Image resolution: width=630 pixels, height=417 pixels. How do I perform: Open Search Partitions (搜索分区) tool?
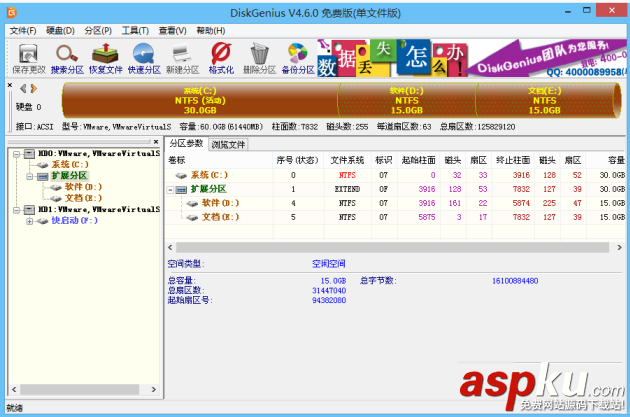pos(67,59)
